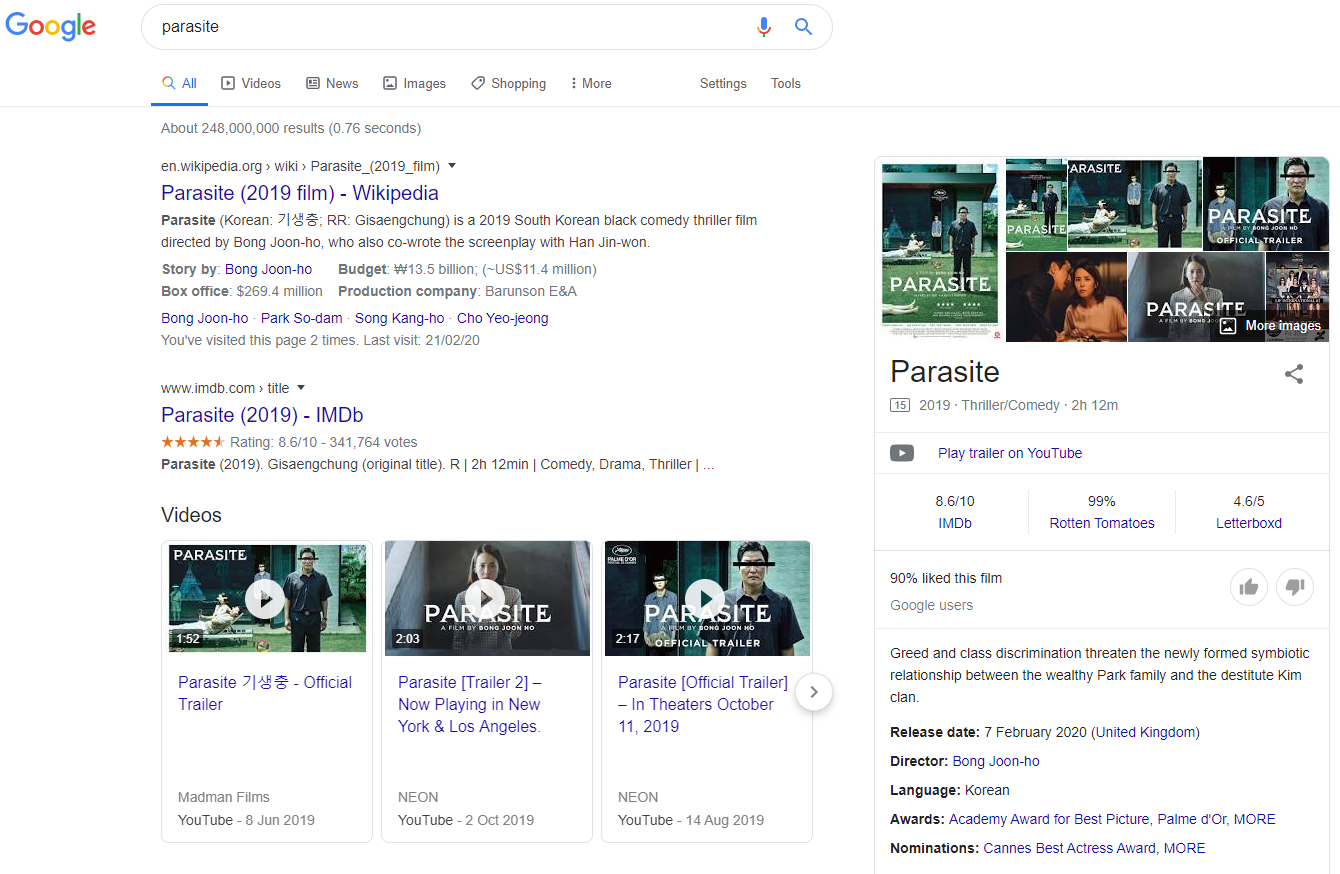Expand IMDb result URL dropdown arrow
Screen dimensions: 1340x874
tap(301, 388)
